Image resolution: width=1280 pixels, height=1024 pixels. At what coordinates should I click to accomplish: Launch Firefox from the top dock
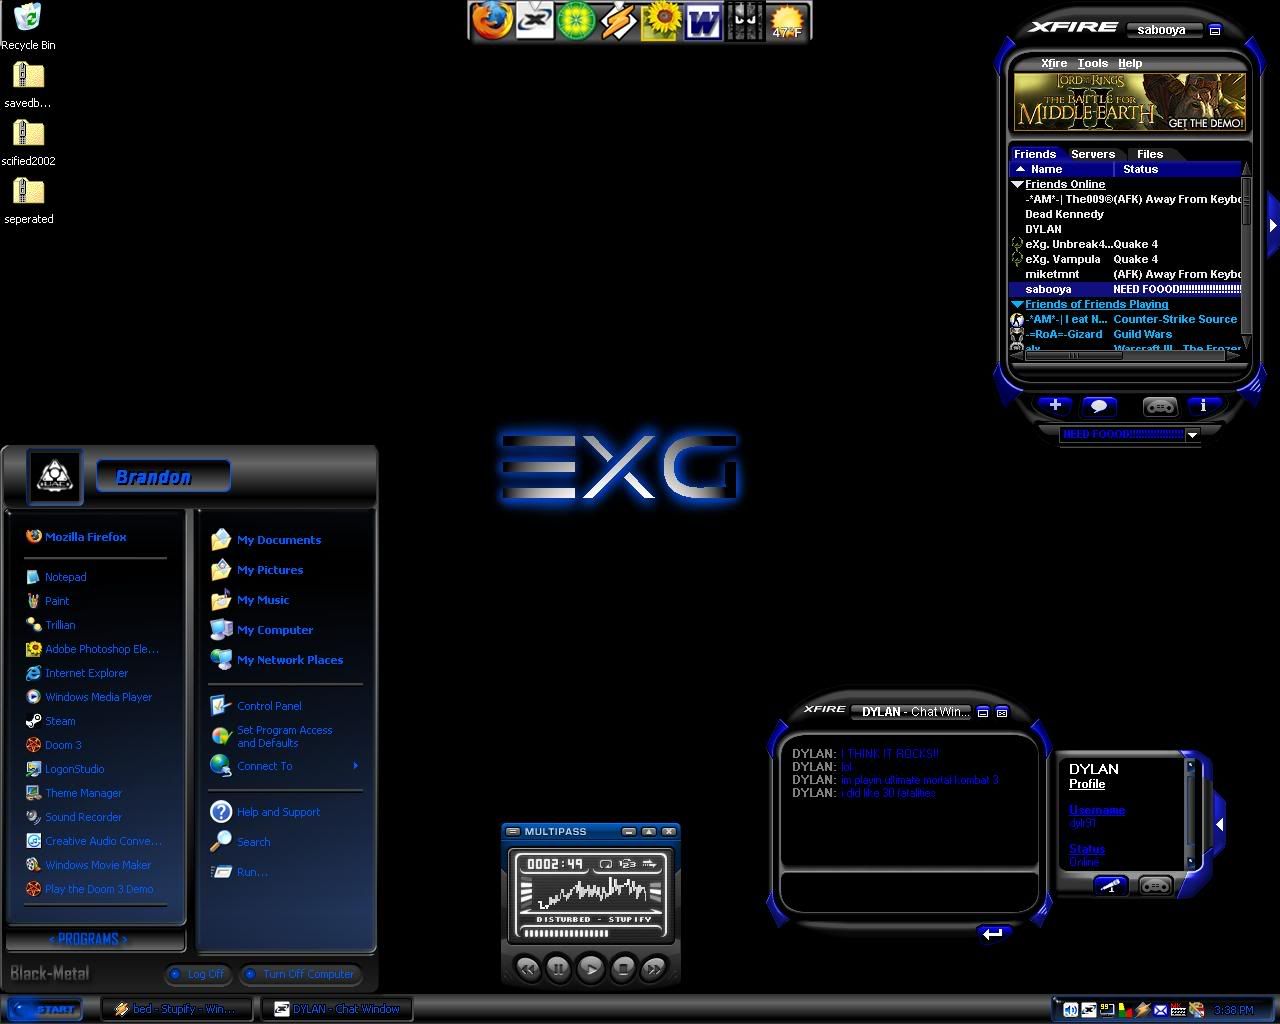[491, 20]
